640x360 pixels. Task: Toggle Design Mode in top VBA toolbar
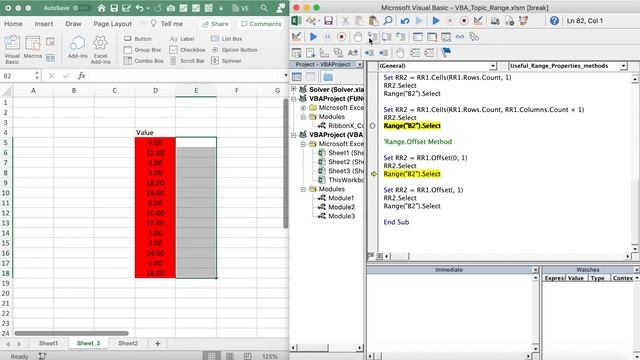click(478, 20)
